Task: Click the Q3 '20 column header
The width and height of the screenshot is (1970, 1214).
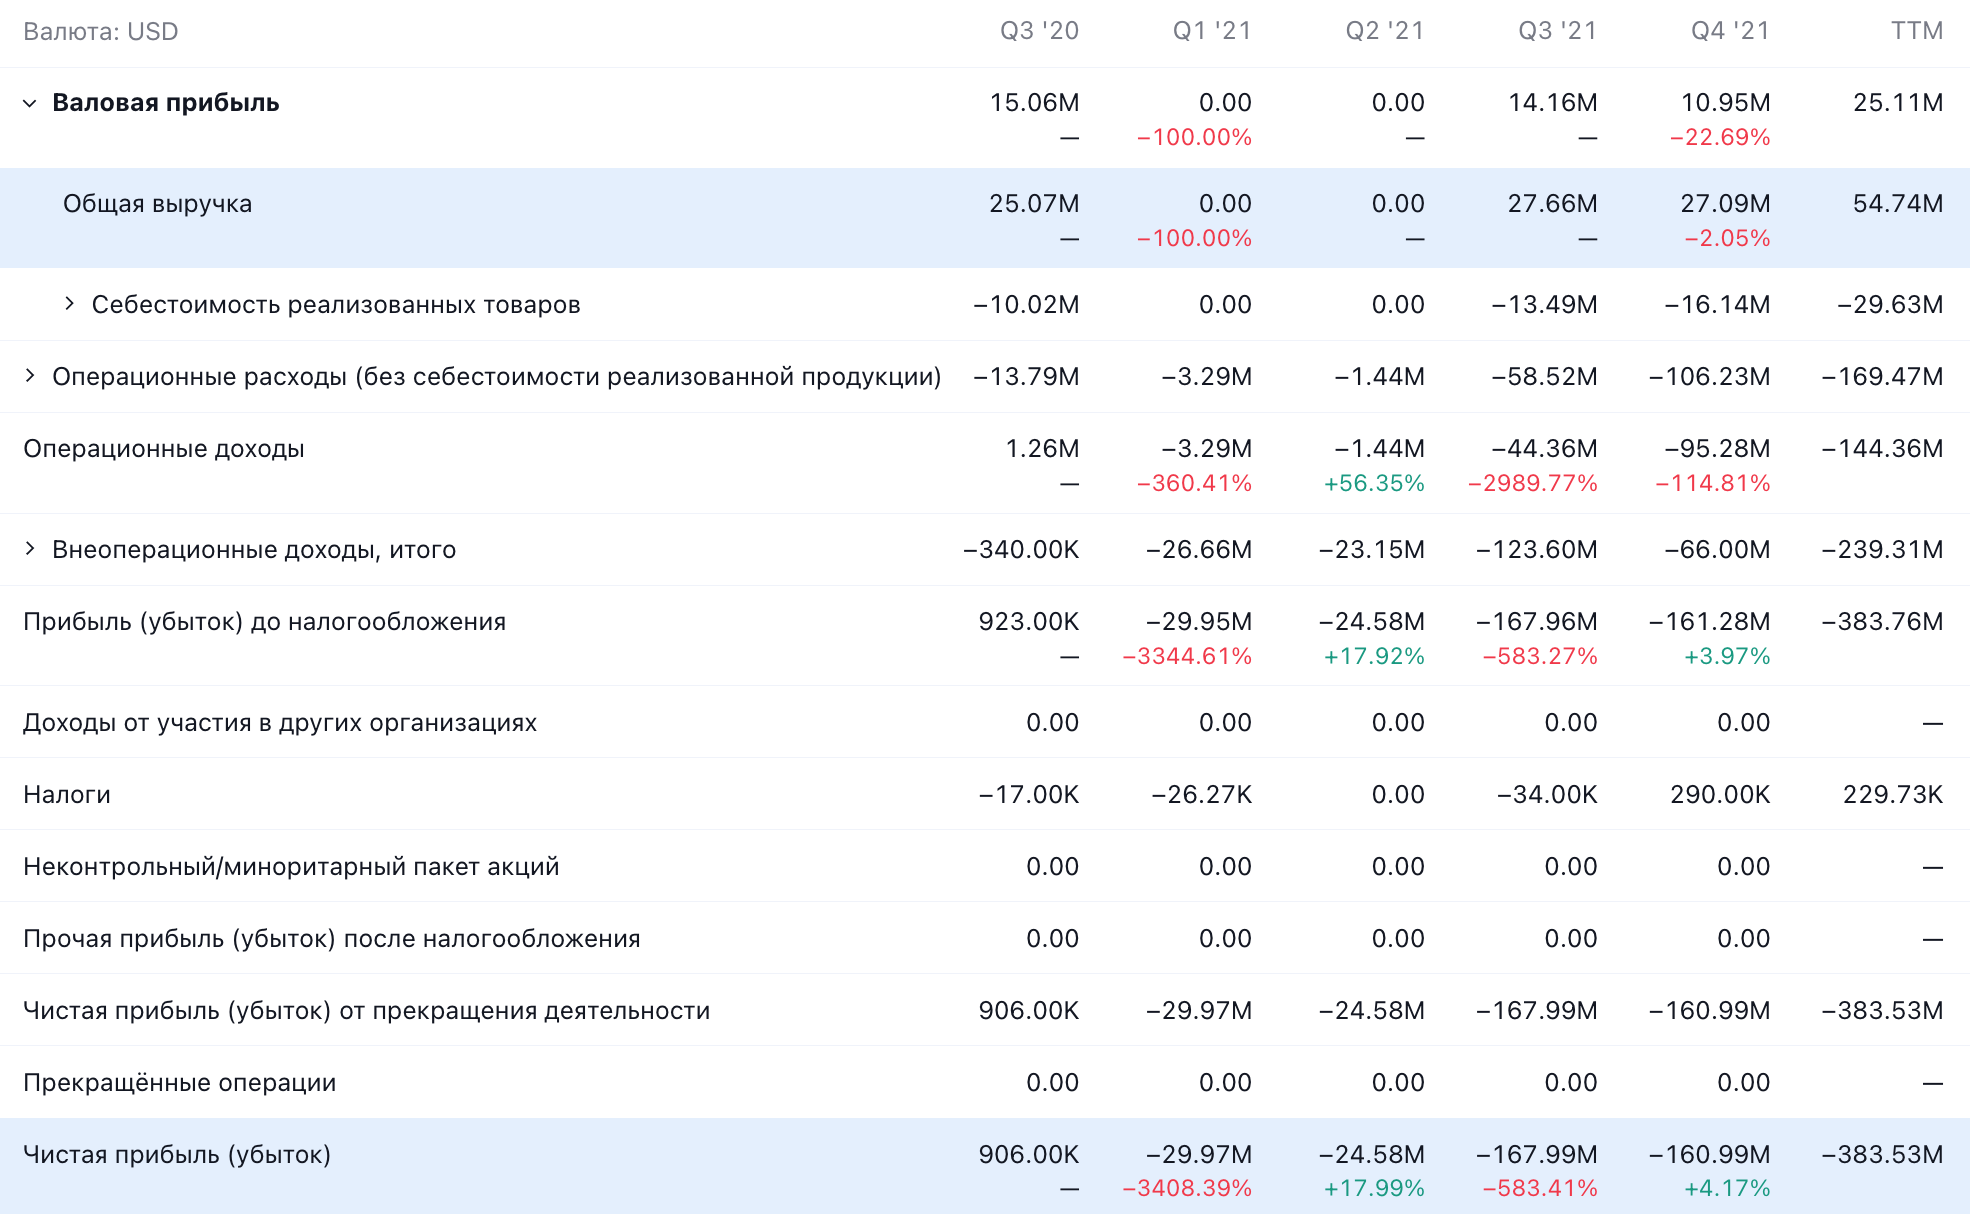Action: 1040,31
